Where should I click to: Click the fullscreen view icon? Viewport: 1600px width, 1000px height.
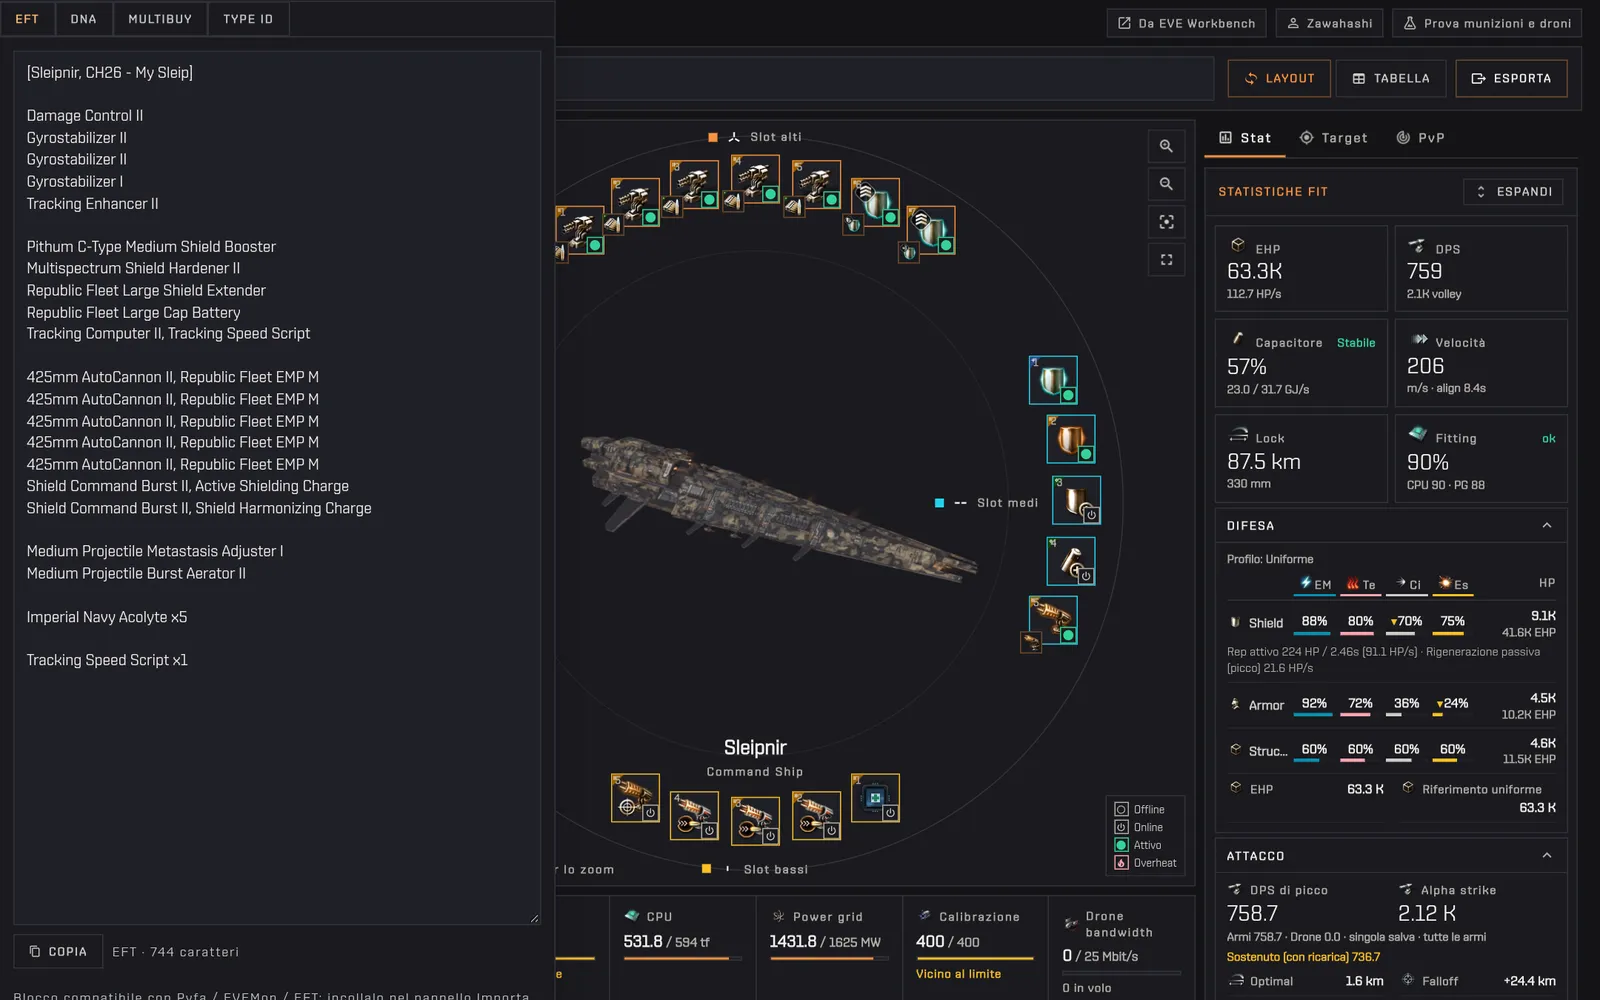coord(1166,260)
